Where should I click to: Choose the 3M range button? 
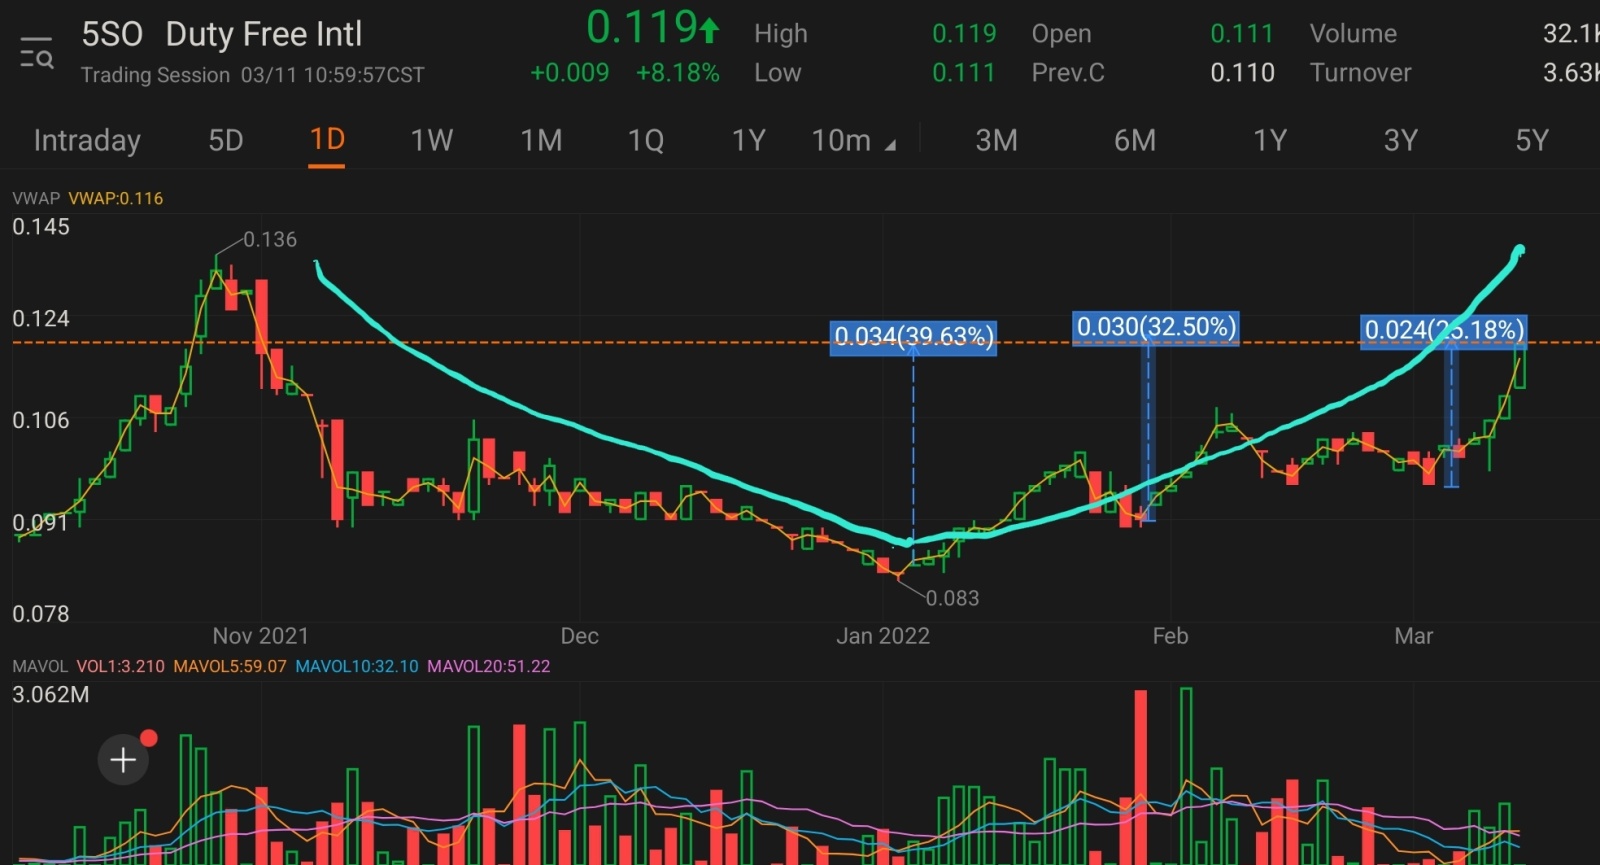coord(996,141)
